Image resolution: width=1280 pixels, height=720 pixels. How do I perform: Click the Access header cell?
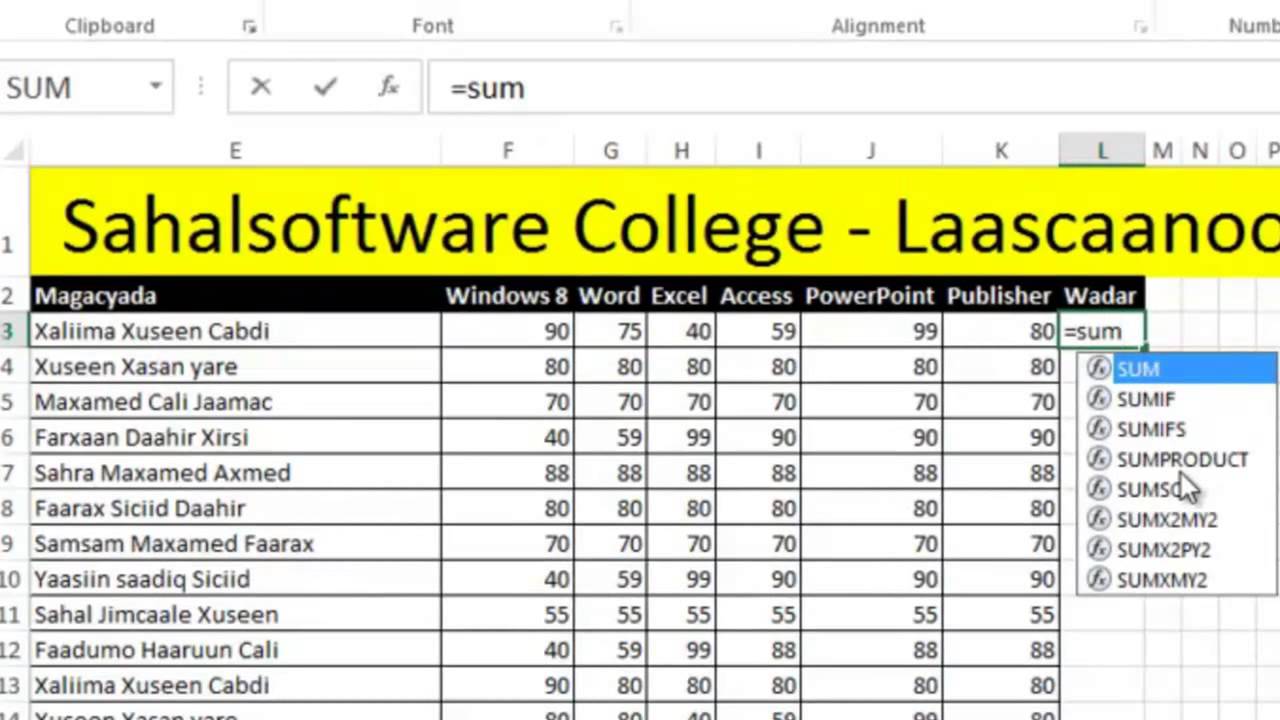pos(758,296)
